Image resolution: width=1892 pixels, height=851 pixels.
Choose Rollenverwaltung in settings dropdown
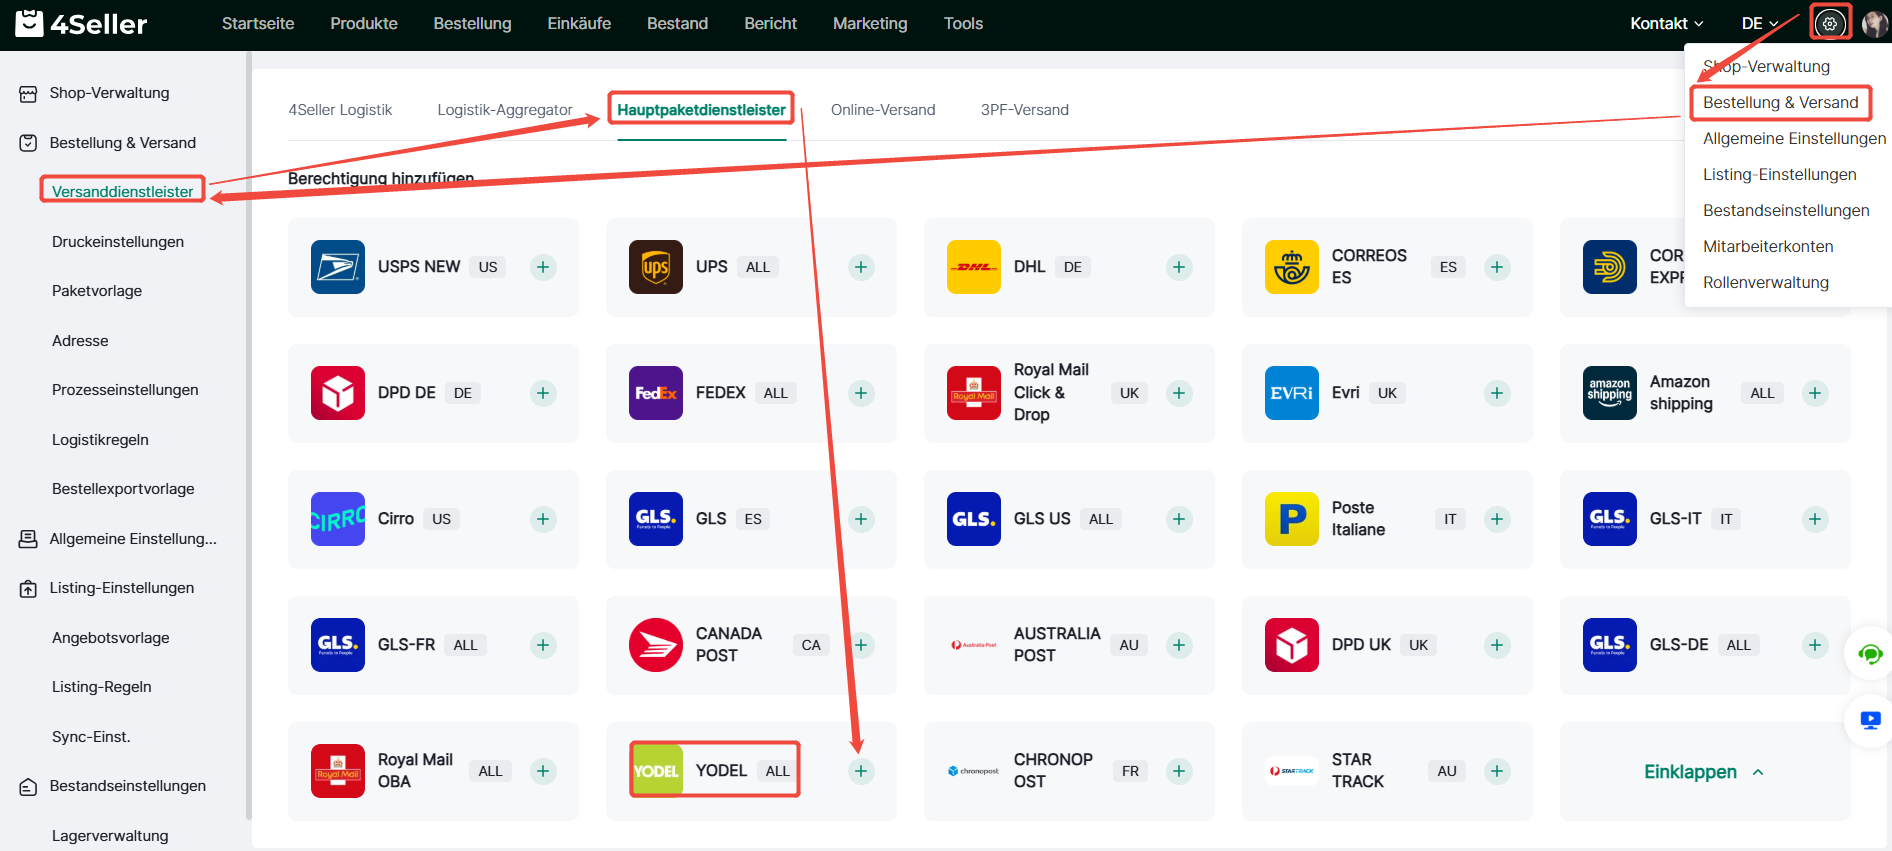[1766, 282]
